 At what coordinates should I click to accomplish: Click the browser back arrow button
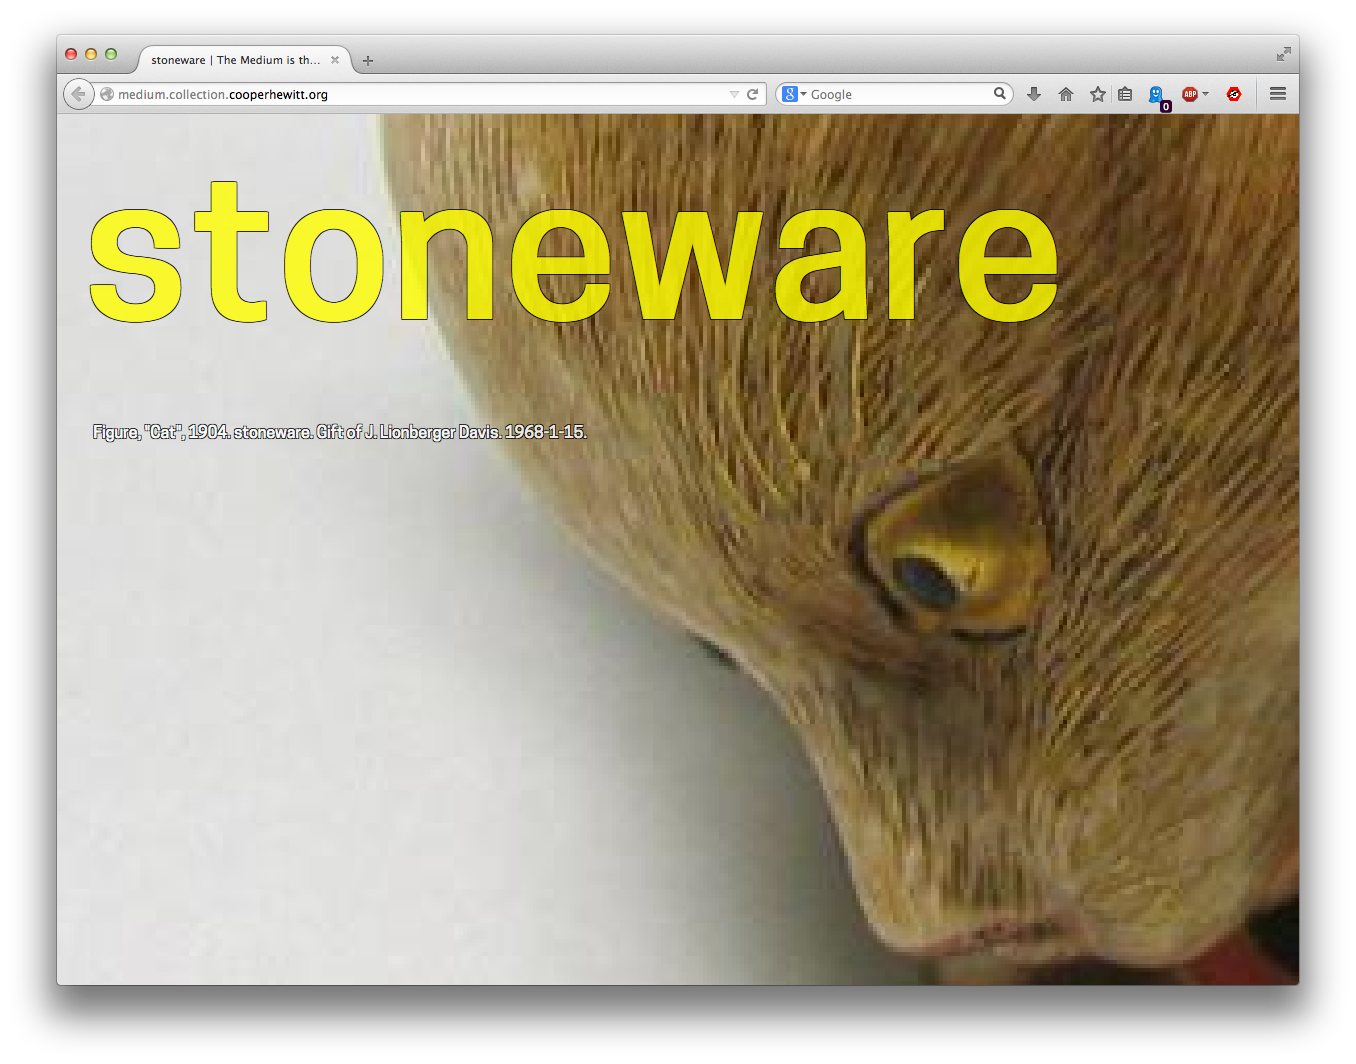coord(78,94)
